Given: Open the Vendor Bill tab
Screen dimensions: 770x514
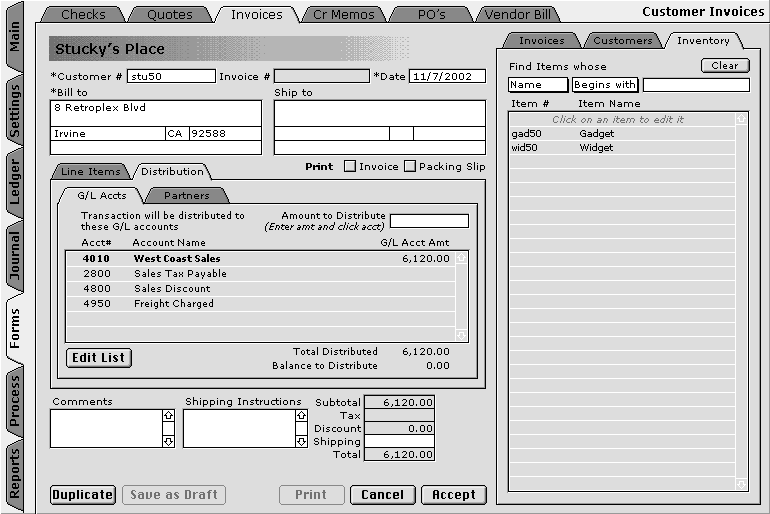Looking at the screenshot, I should [x=518, y=15].
